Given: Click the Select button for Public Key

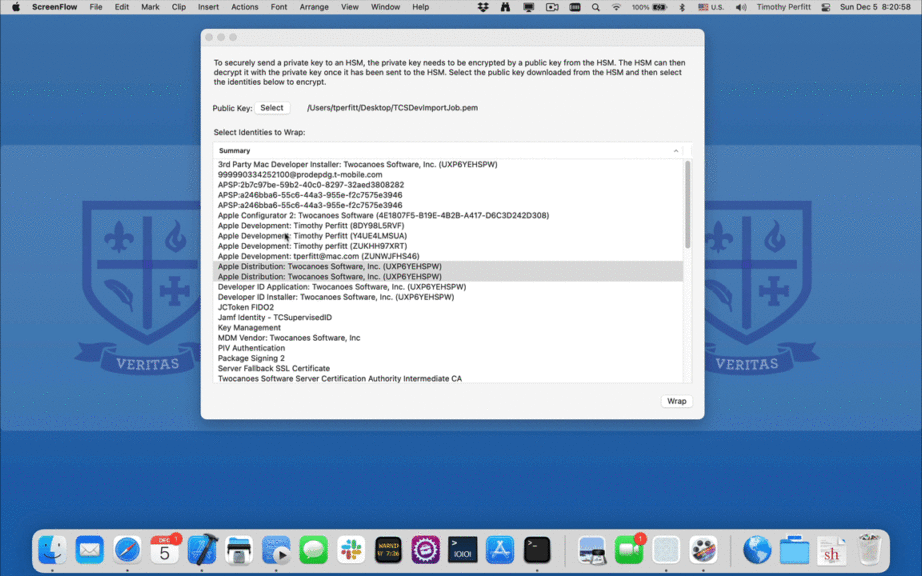Looking at the screenshot, I should (x=272, y=108).
